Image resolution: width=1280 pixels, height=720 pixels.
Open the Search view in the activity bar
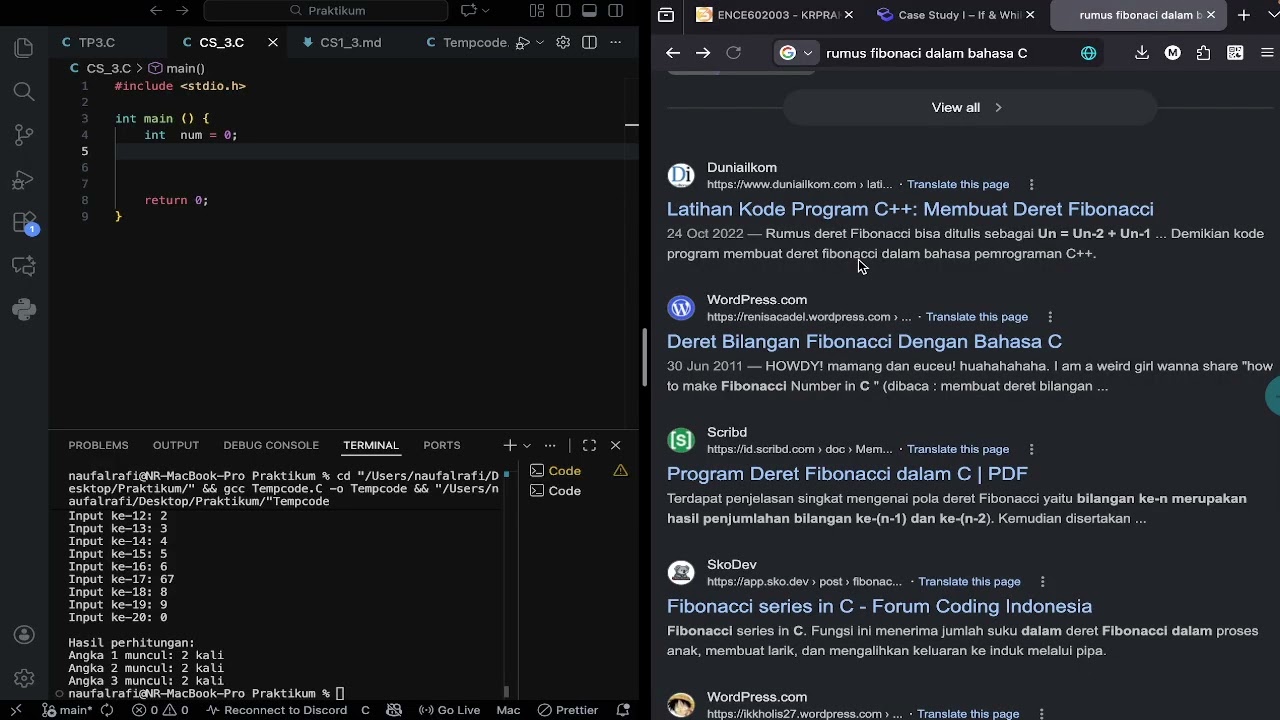coord(24,92)
